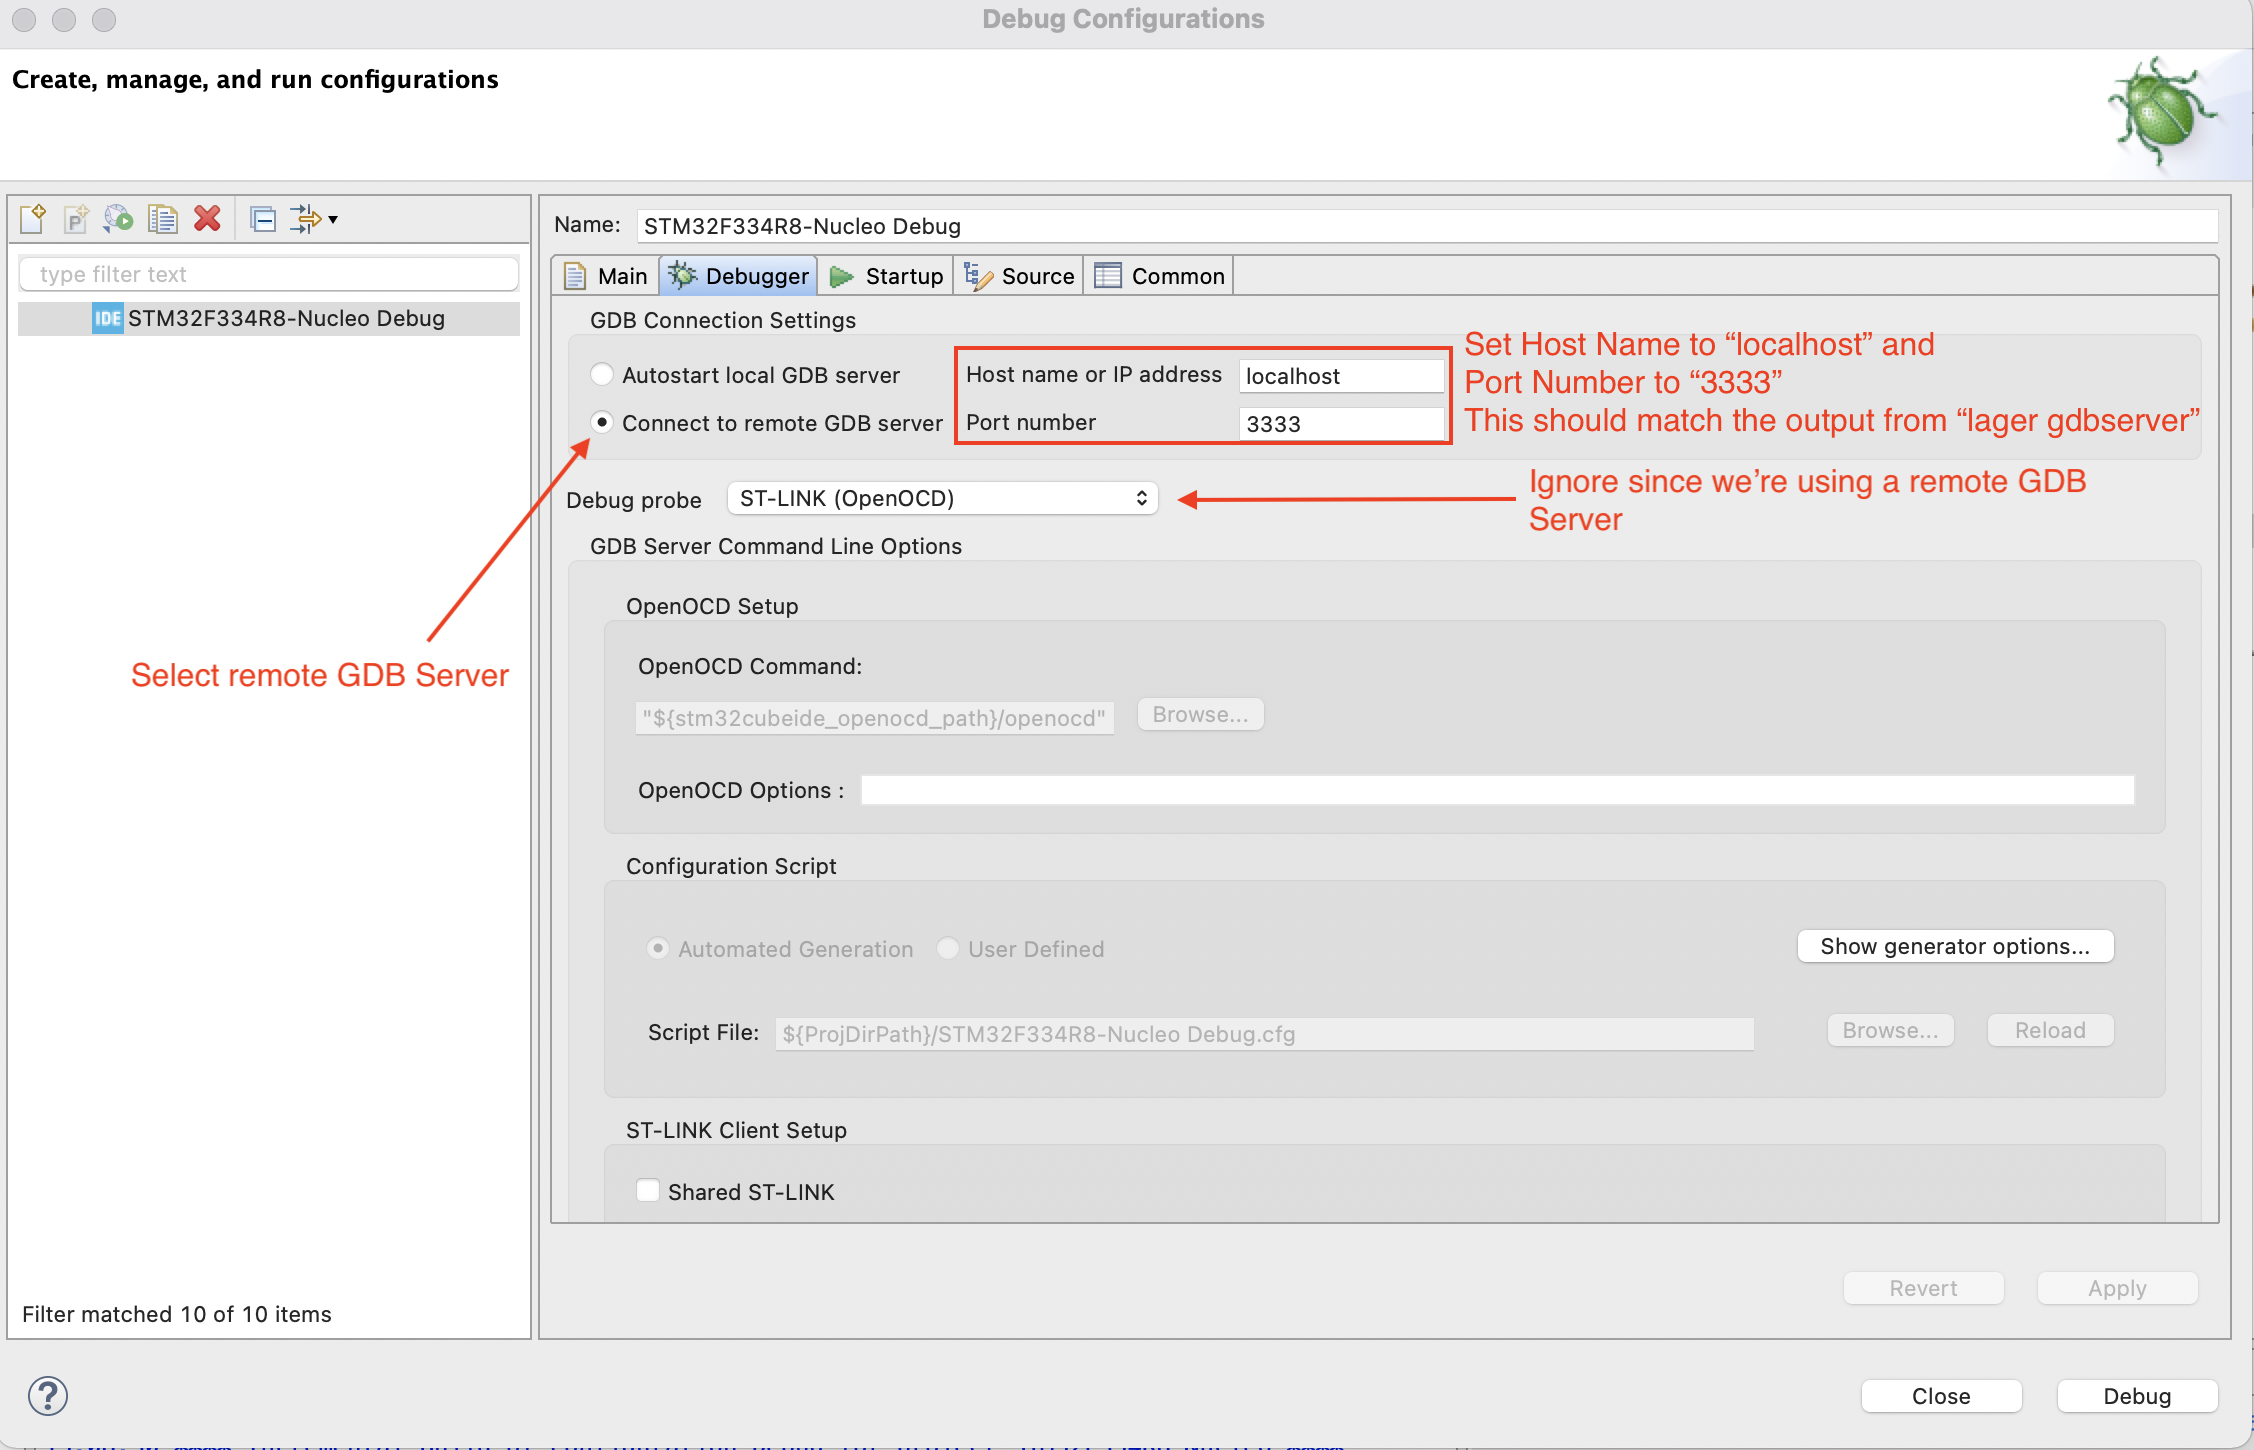Collapse all configurations in the tree

click(x=263, y=218)
